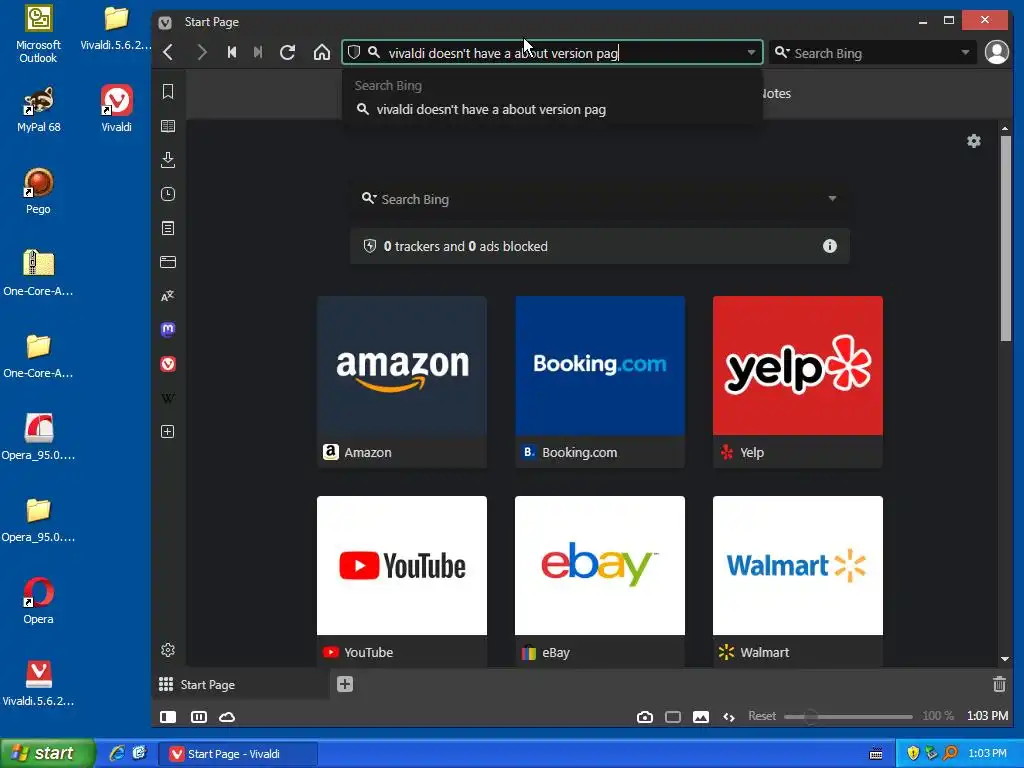Open the Amazon speed dial

pos(402,381)
